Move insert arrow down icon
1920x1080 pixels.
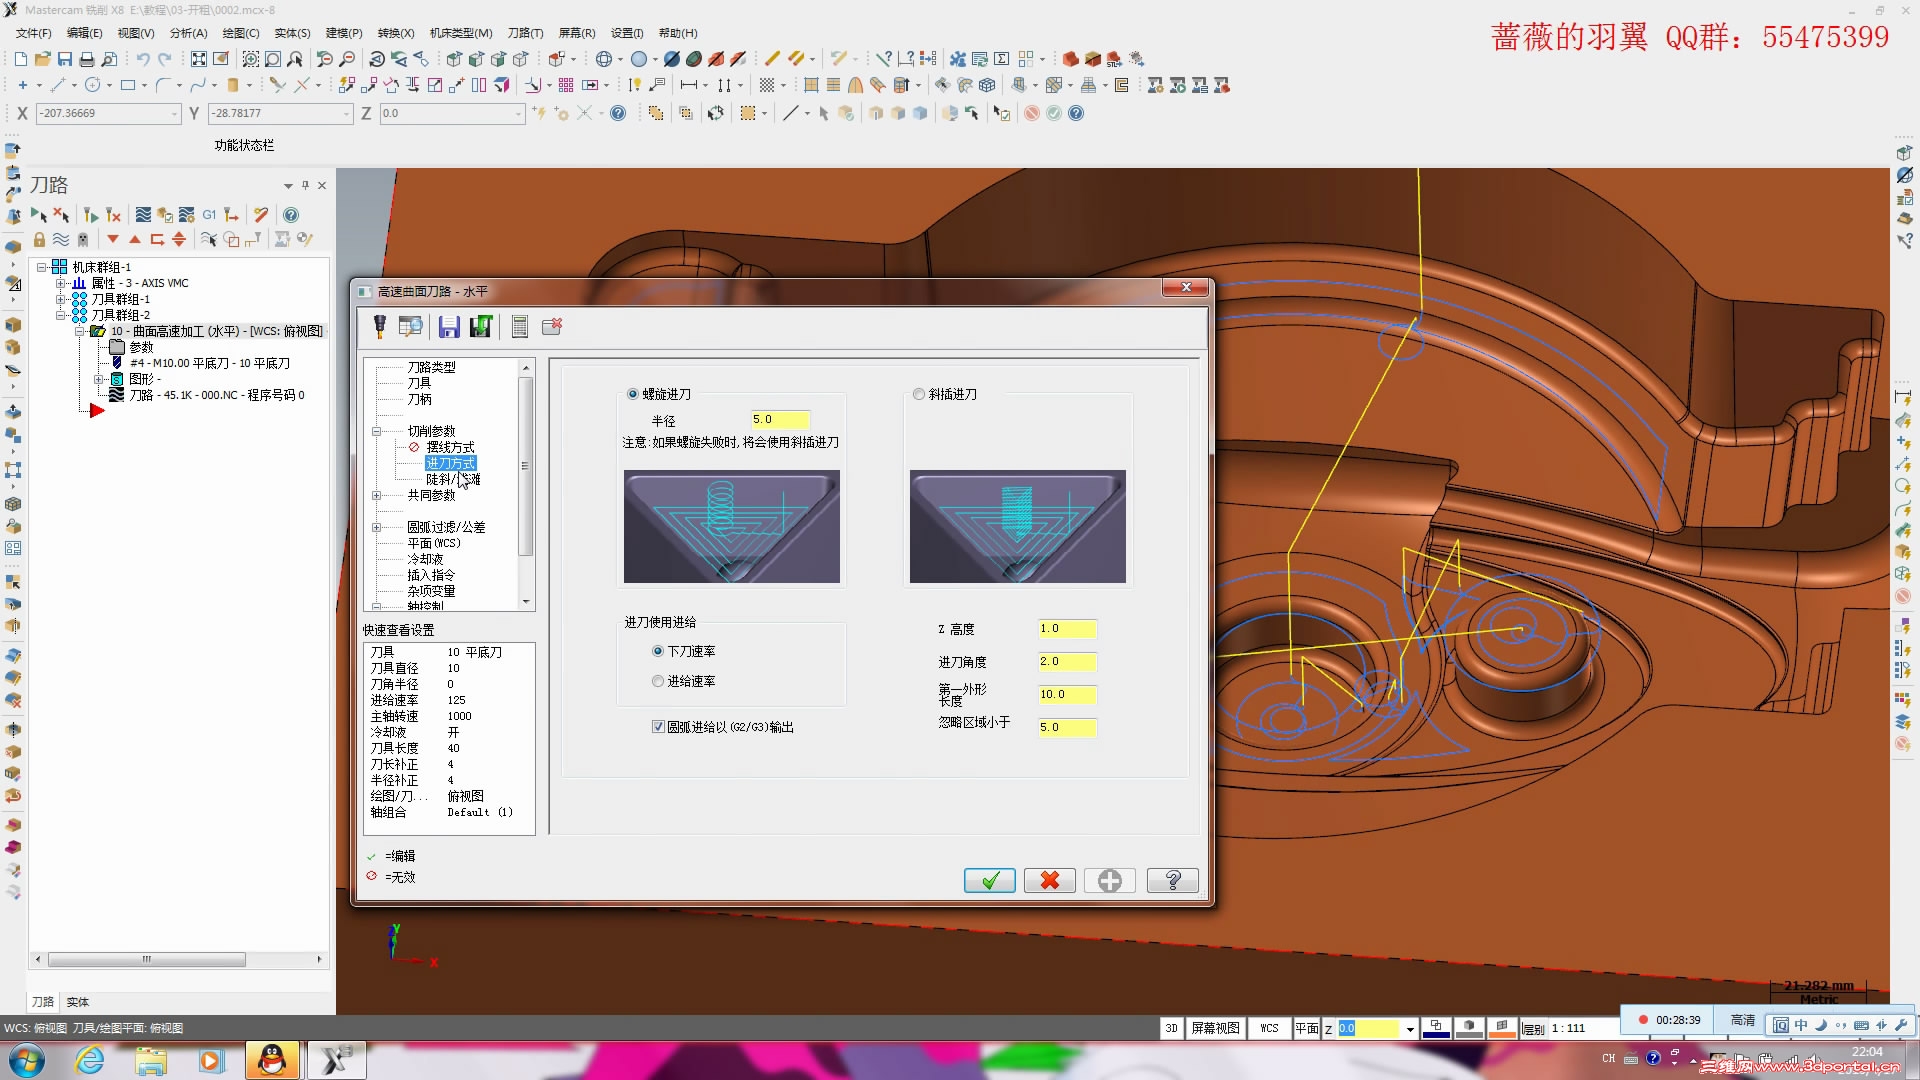[113, 239]
